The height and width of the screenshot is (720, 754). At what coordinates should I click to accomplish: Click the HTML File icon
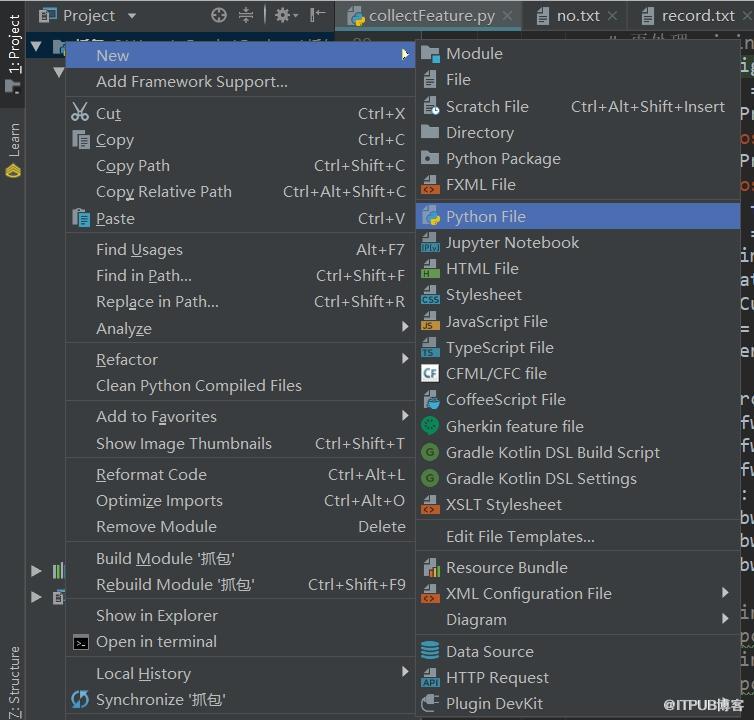430,269
